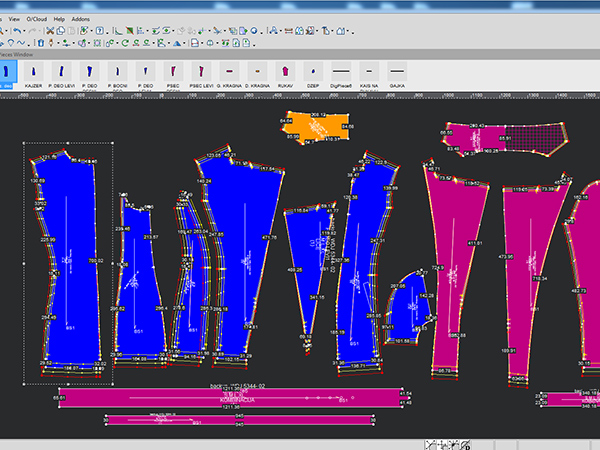Click the Copy icon next to scissors
Screen dimensions: 600x450
(61, 31)
